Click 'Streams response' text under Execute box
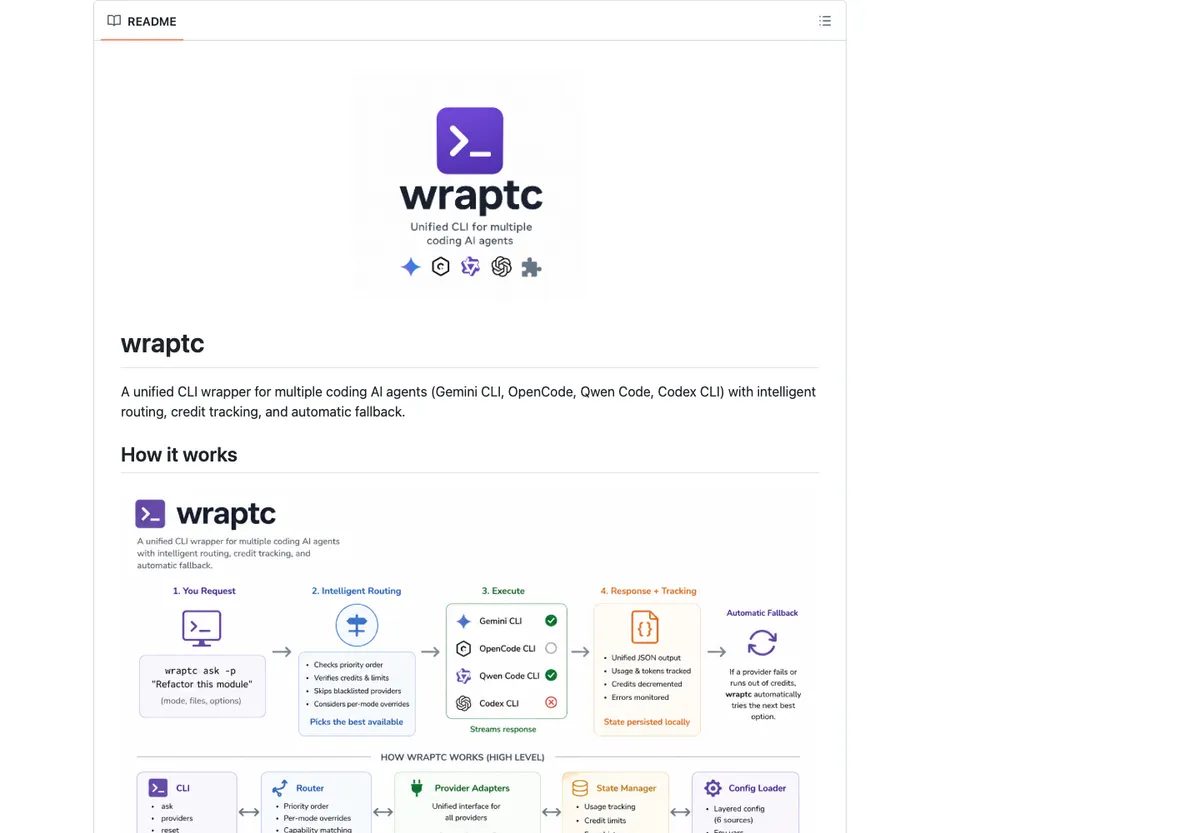 click(x=503, y=730)
